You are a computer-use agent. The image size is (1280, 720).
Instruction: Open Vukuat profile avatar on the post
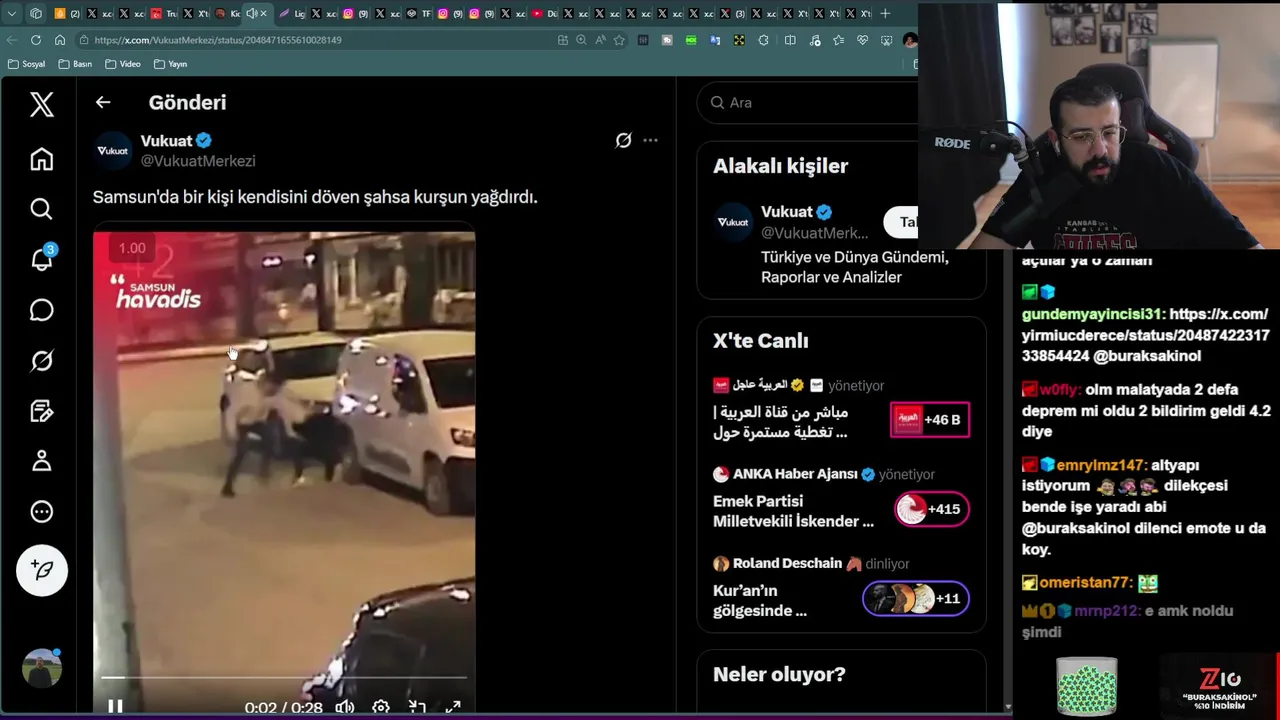point(113,151)
